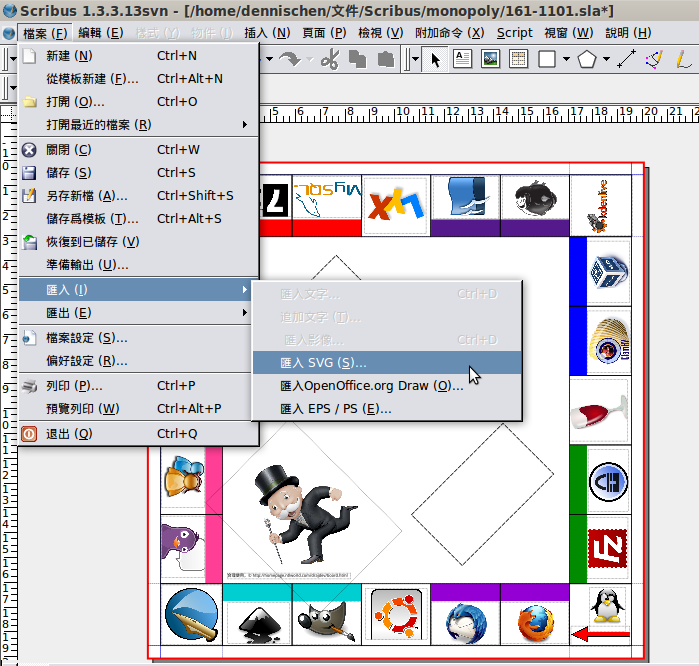Select the Insert Line tool
699x666 pixels.
[x=626, y=59]
